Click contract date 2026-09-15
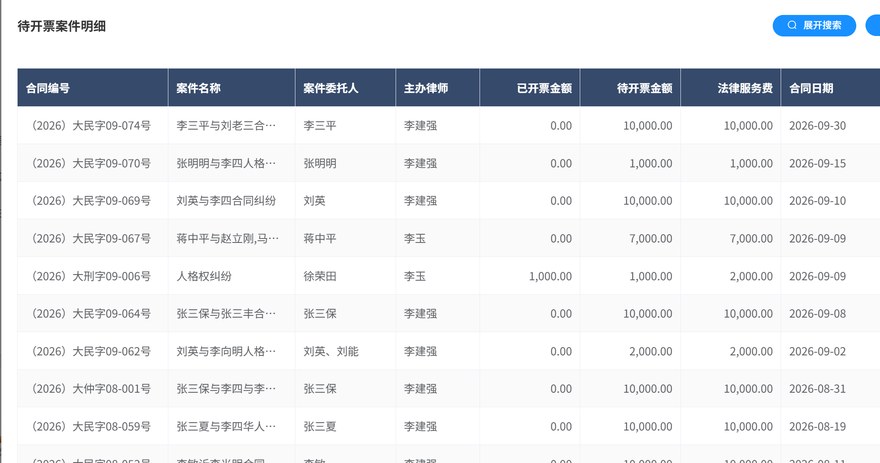The image size is (880, 463). click(x=818, y=163)
